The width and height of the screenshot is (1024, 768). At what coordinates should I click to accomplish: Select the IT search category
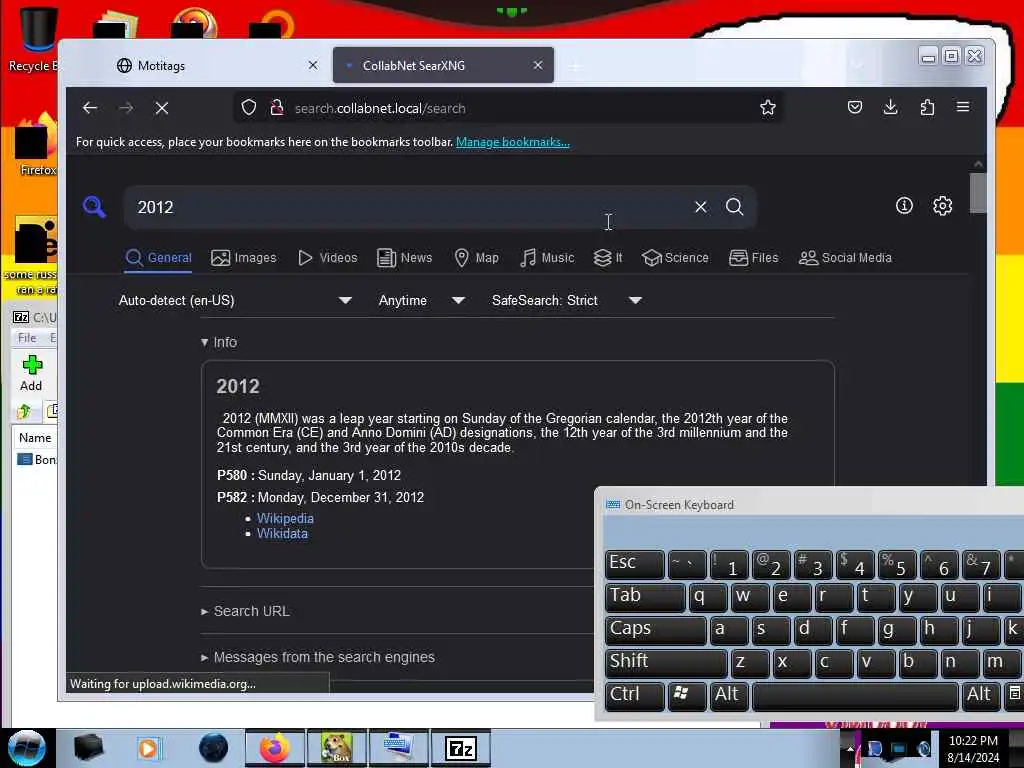coord(608,258)
